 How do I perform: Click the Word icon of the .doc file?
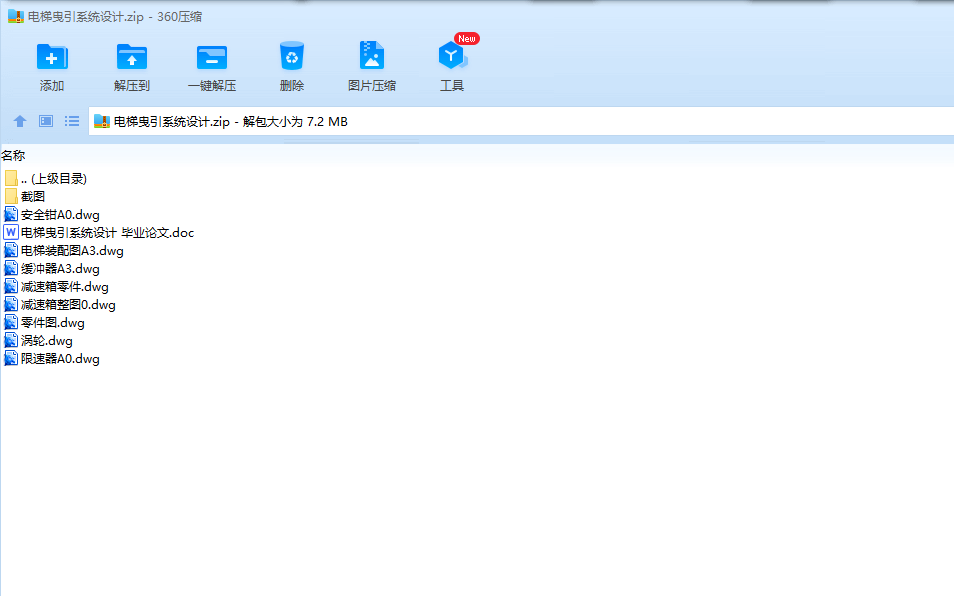pos(10,232)
